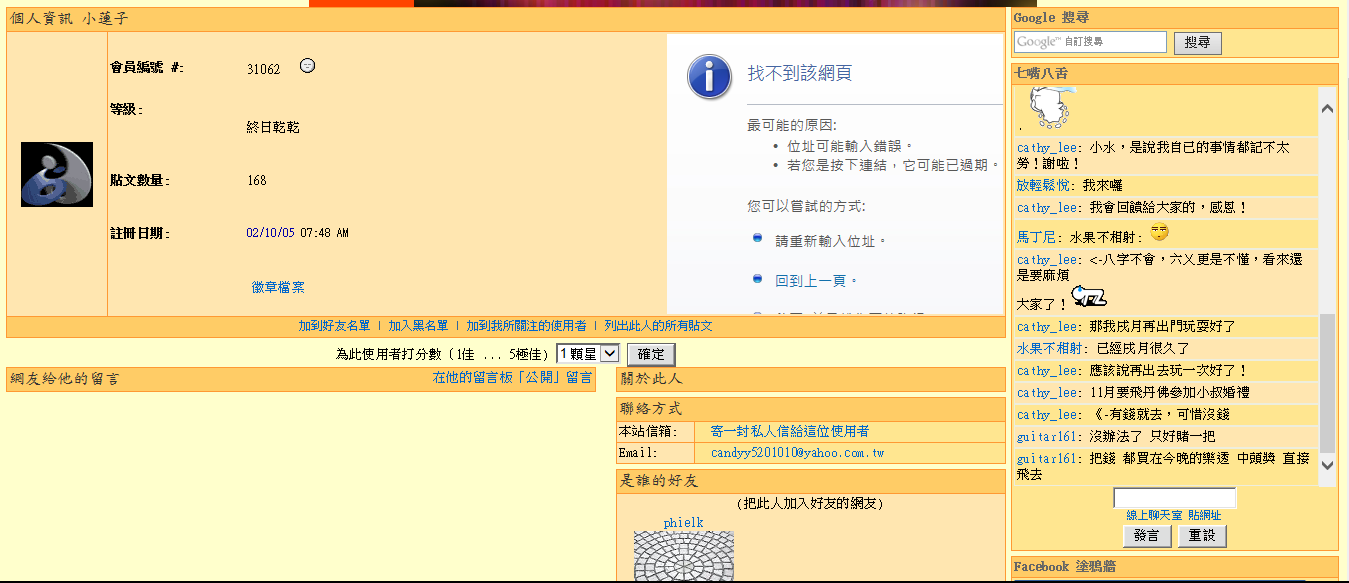Click the smiley emoticon beside member number 31062
1349x583 pixels.
tap(307, 64)
